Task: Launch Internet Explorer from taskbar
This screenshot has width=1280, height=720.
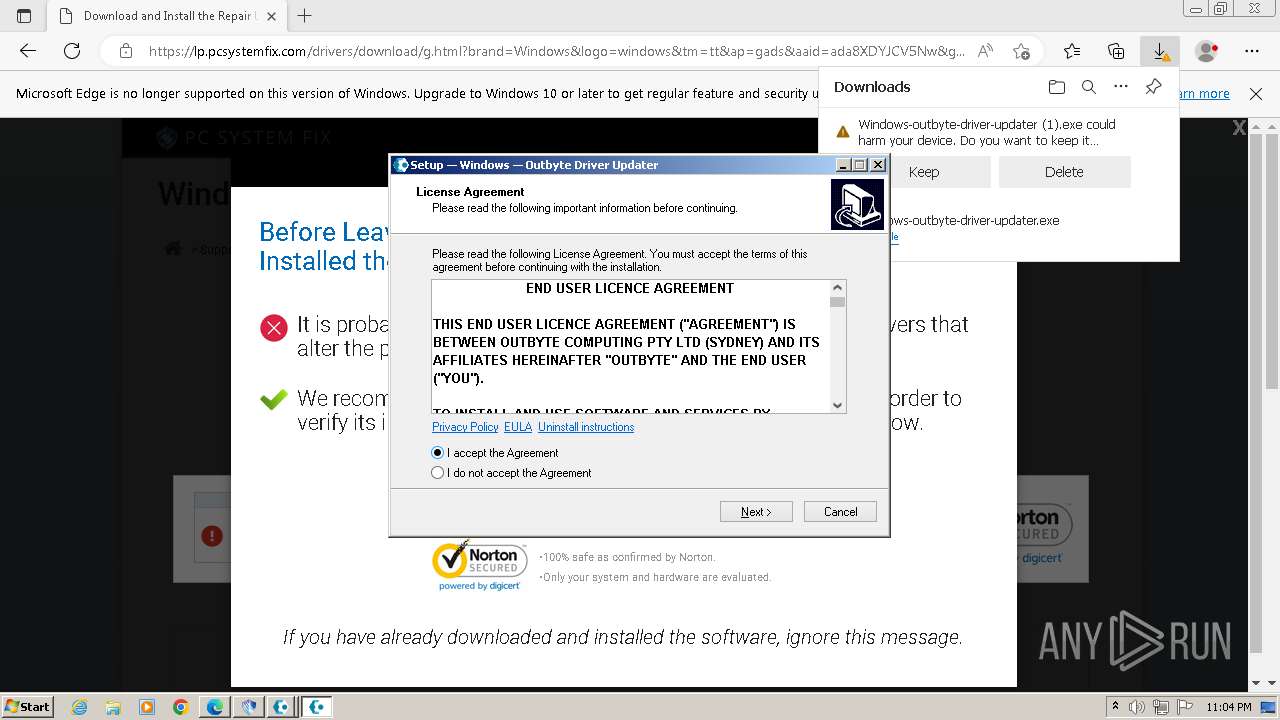Action: (80, 707)
